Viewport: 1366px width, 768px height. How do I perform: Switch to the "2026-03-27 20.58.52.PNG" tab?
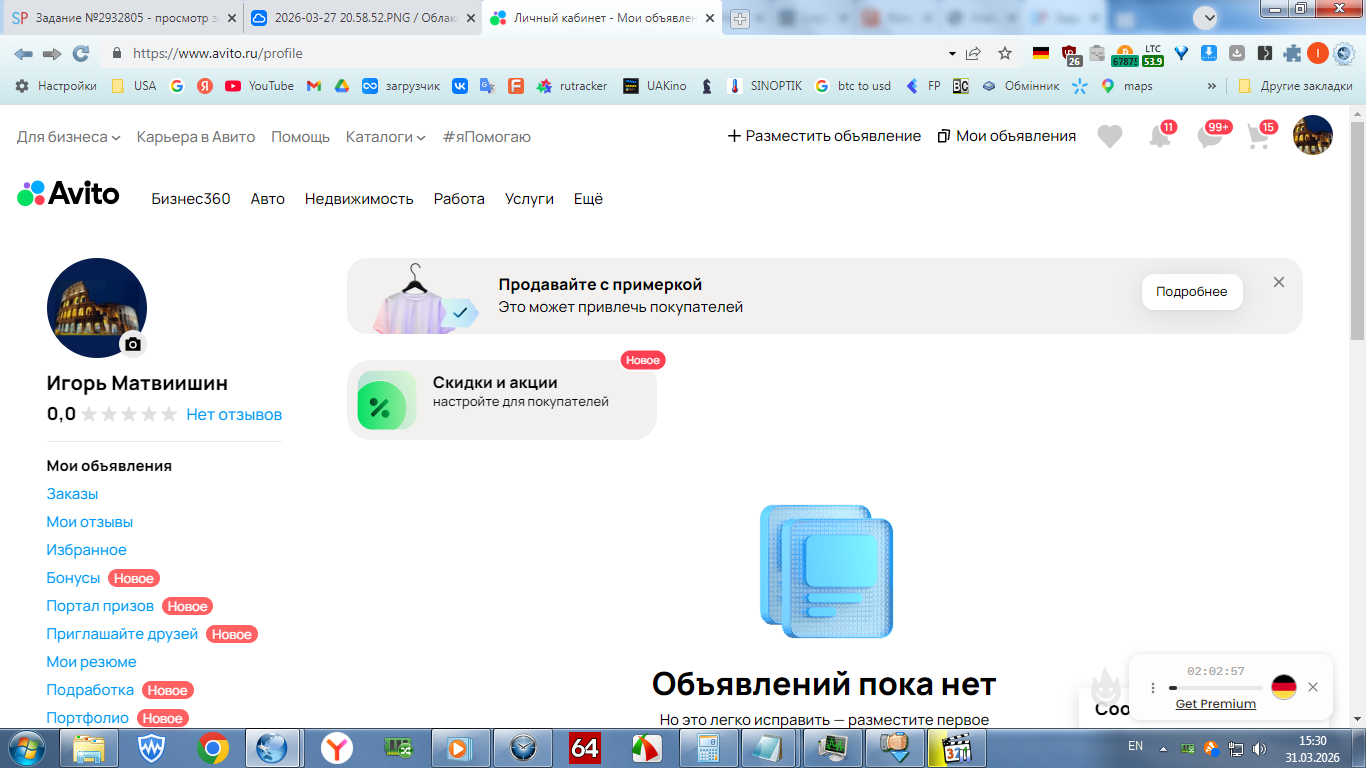click(x=362, y=19)
